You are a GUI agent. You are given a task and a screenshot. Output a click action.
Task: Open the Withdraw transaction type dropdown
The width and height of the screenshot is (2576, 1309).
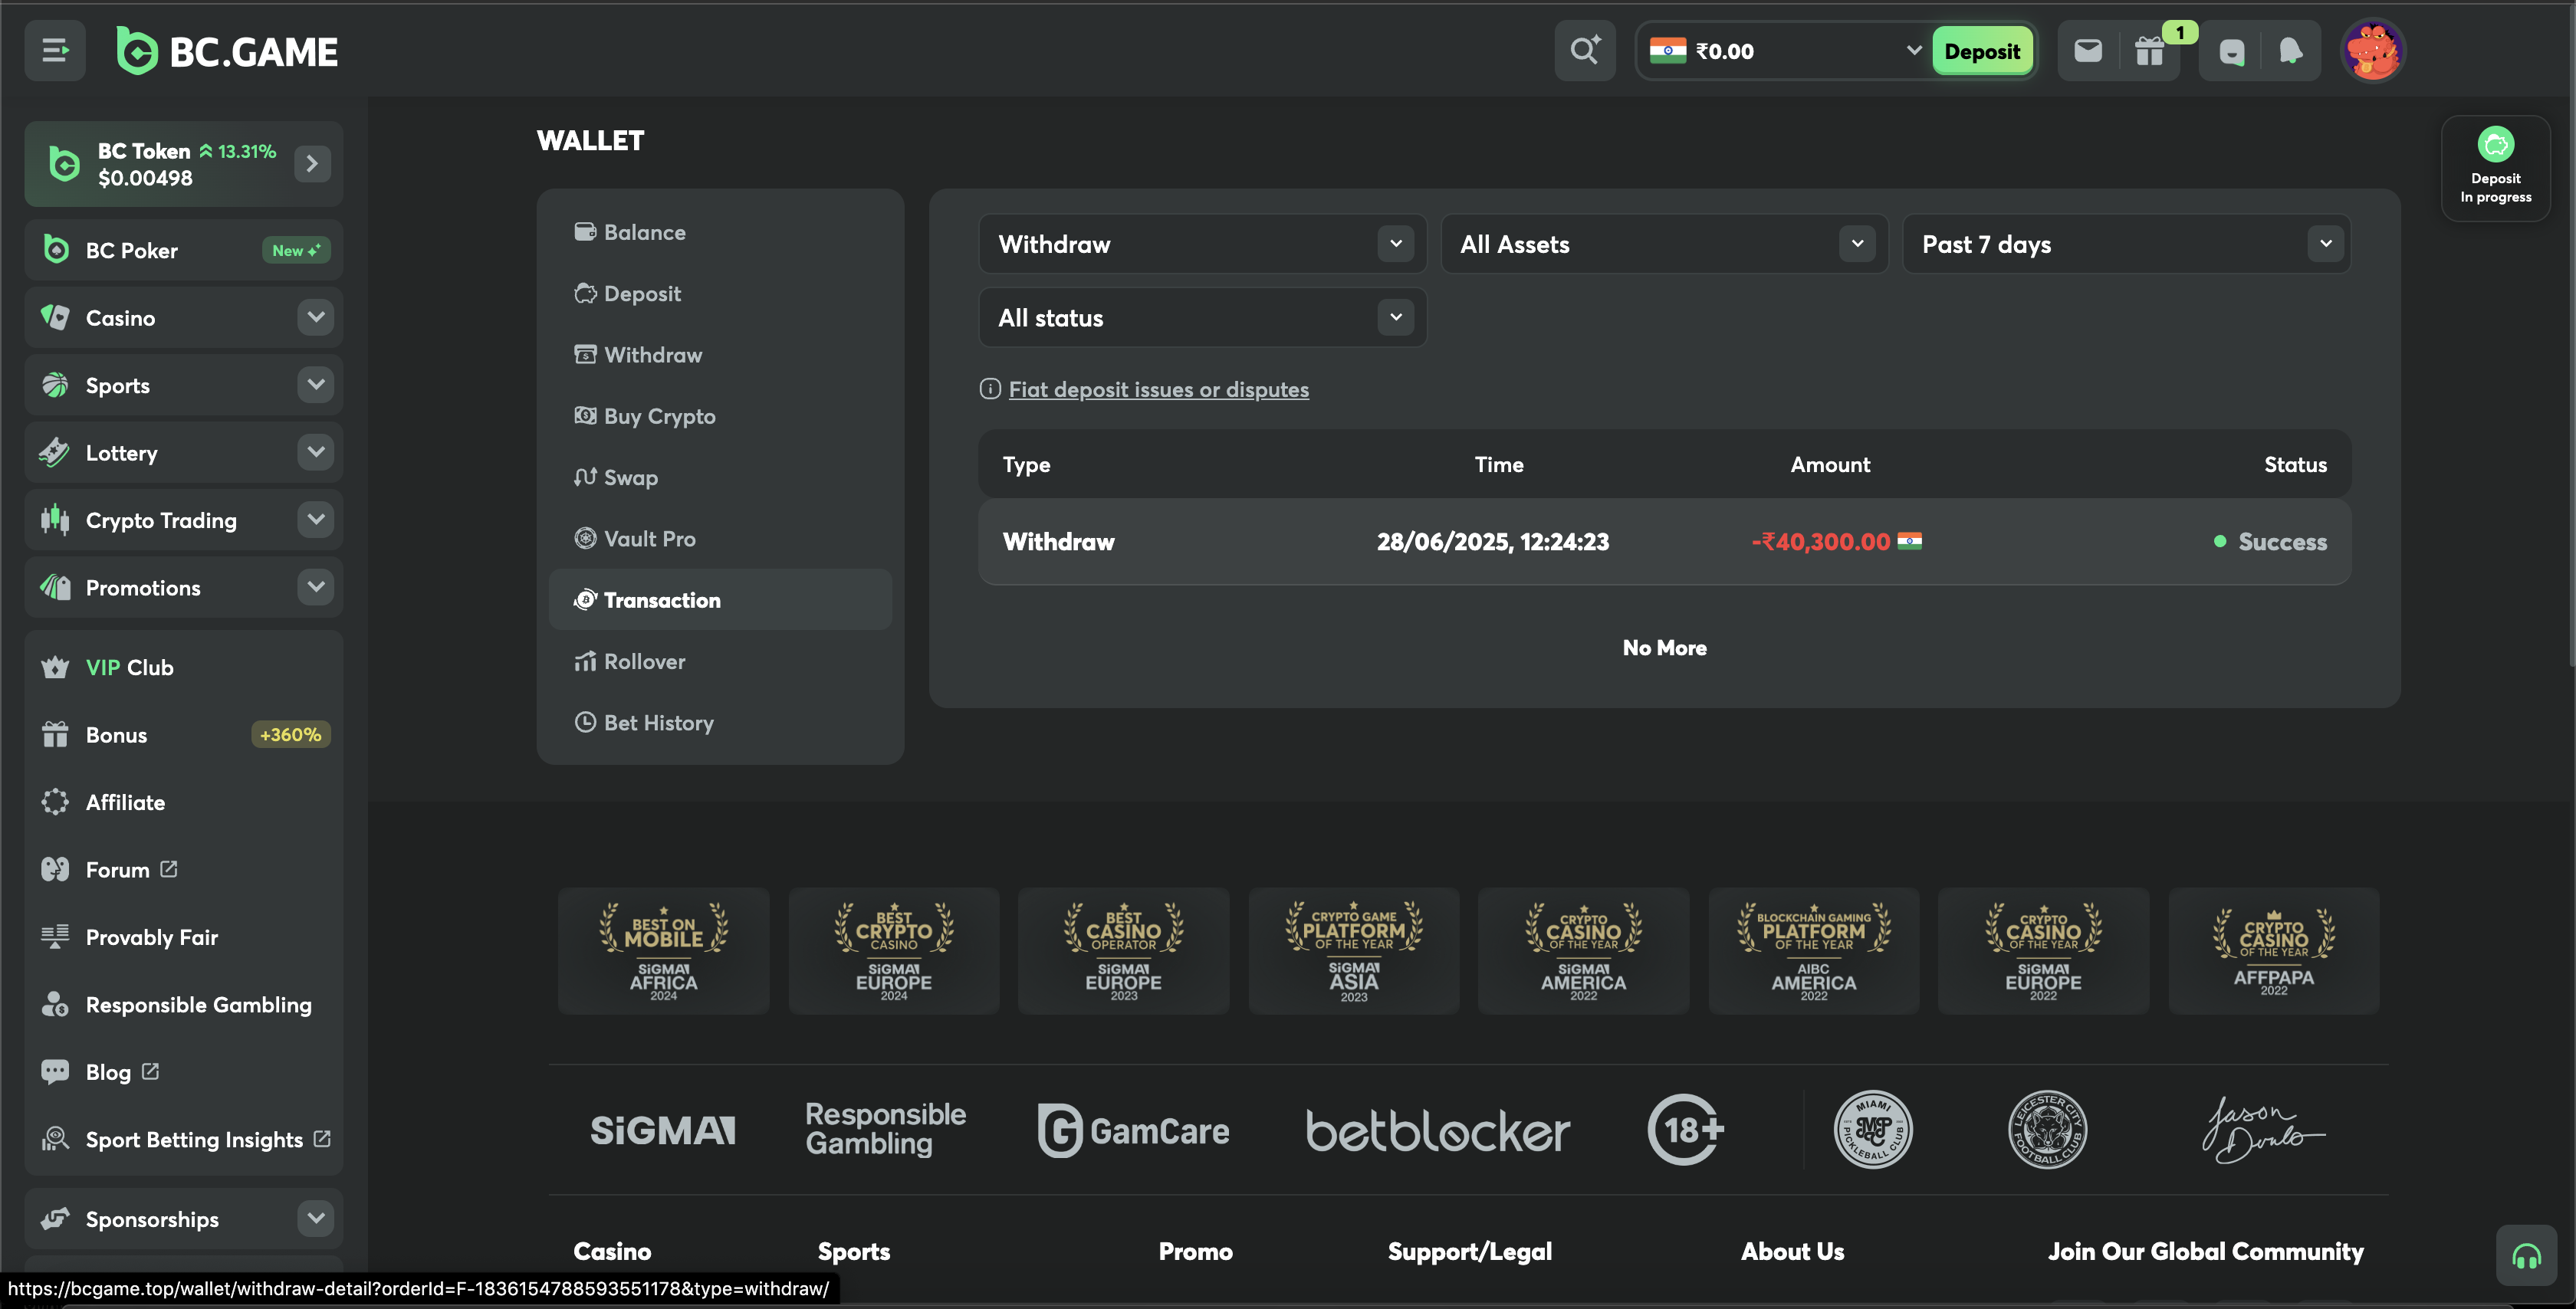coord(1202,244)
